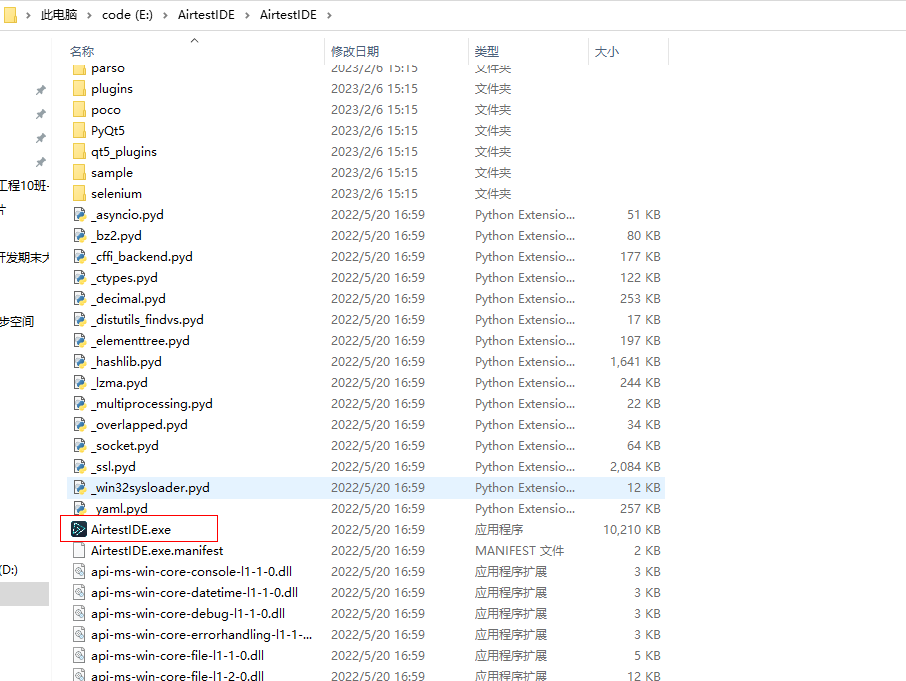Viewport: 906px width, 681px height.
Task: Click the _bz2.pyd file icon
Action: coord(79,235)
